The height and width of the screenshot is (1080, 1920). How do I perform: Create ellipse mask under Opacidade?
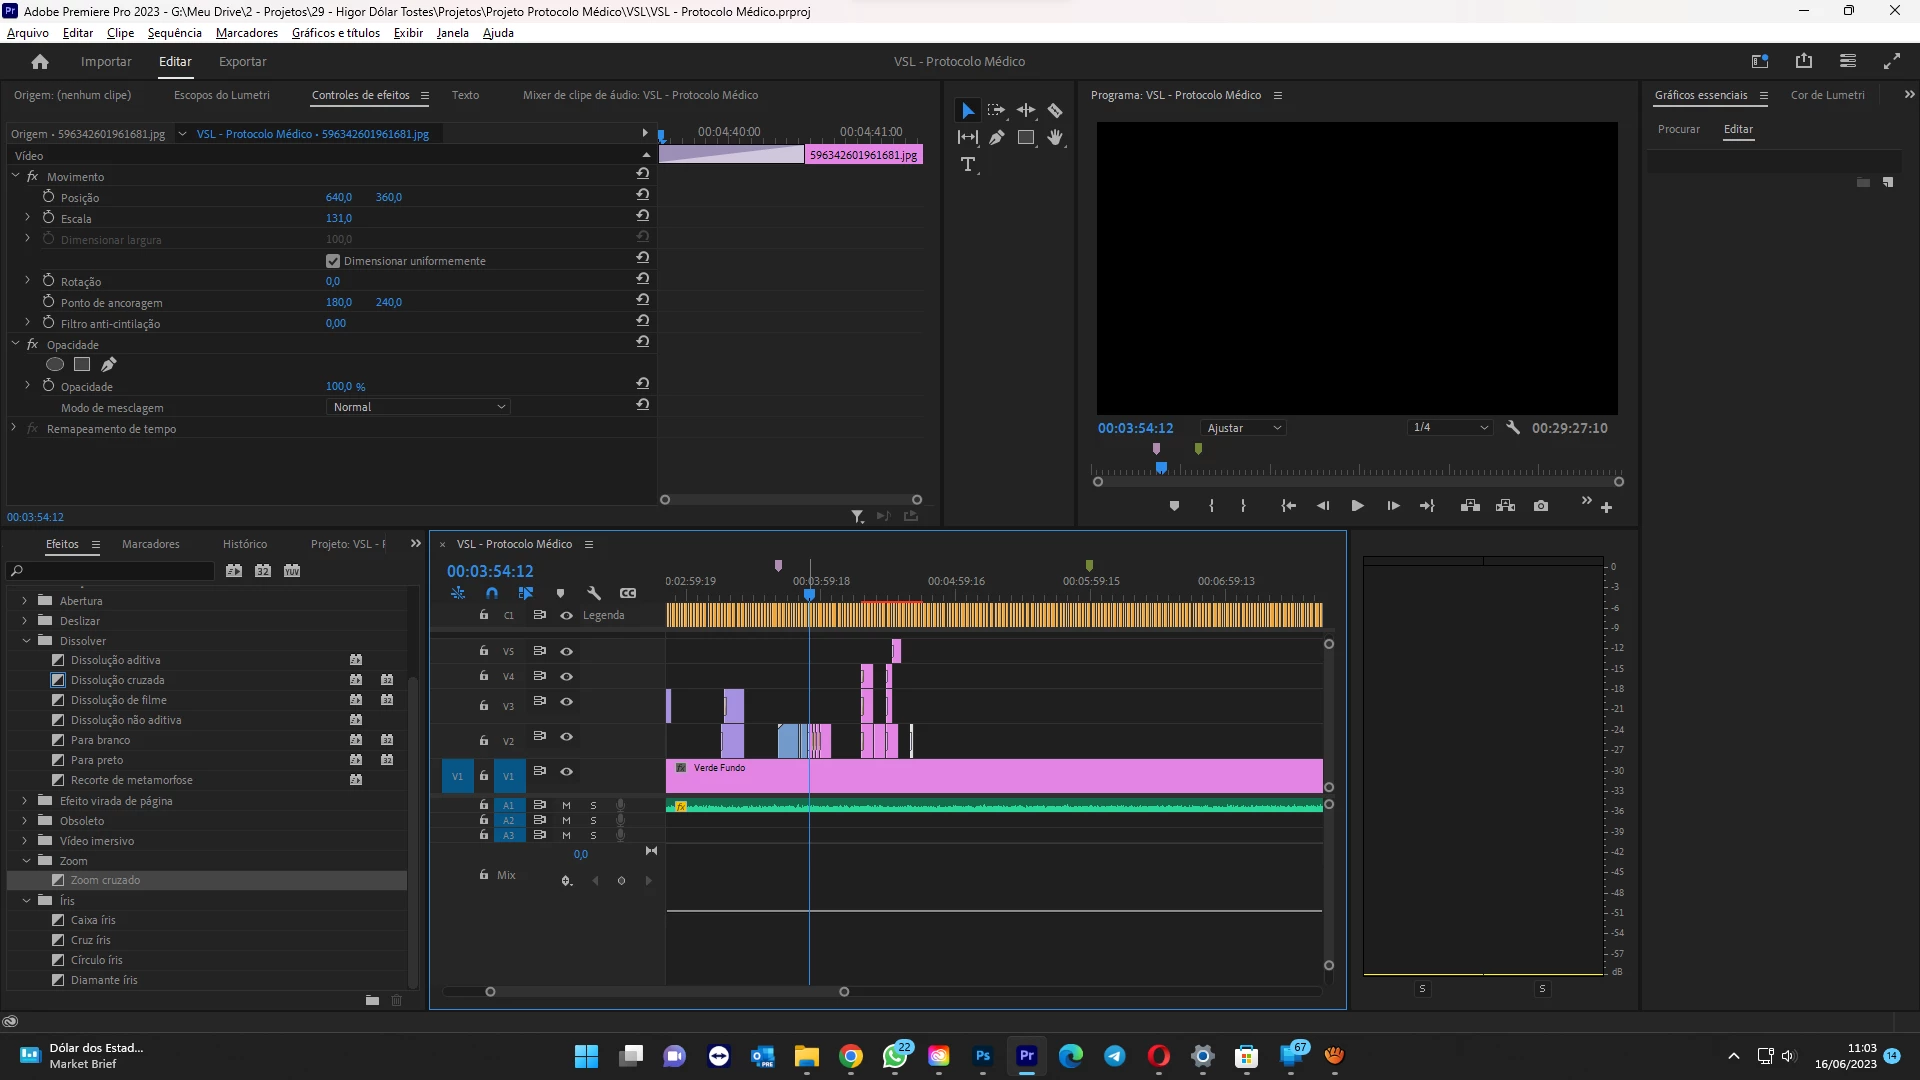pos(55,365)
